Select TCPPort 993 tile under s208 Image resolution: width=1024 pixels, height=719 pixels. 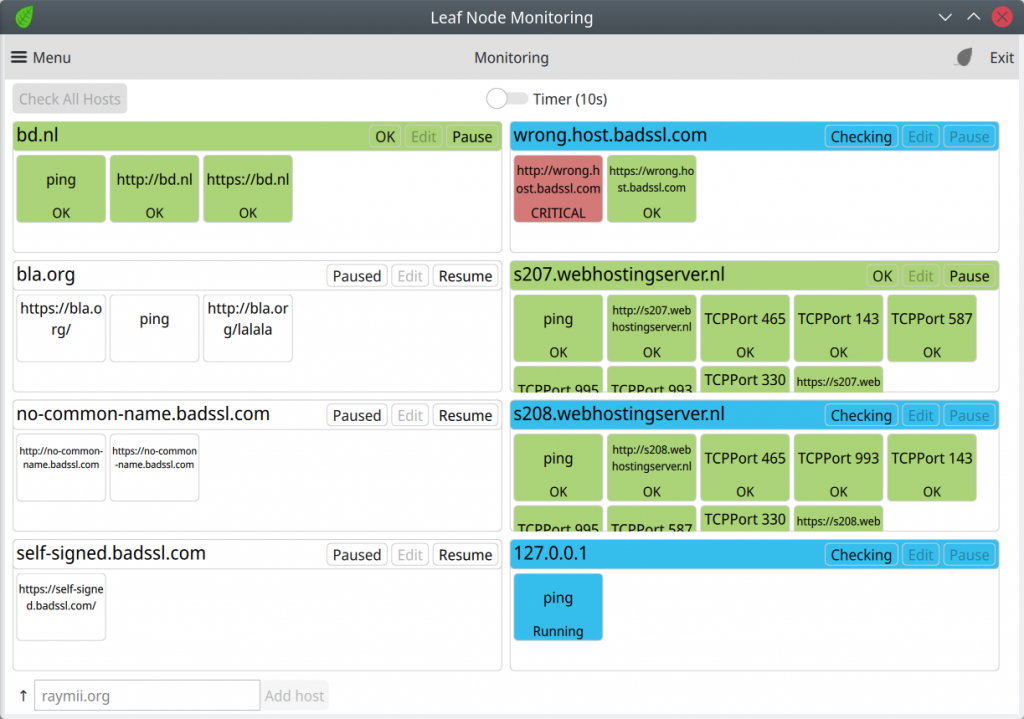pos(838,468)
